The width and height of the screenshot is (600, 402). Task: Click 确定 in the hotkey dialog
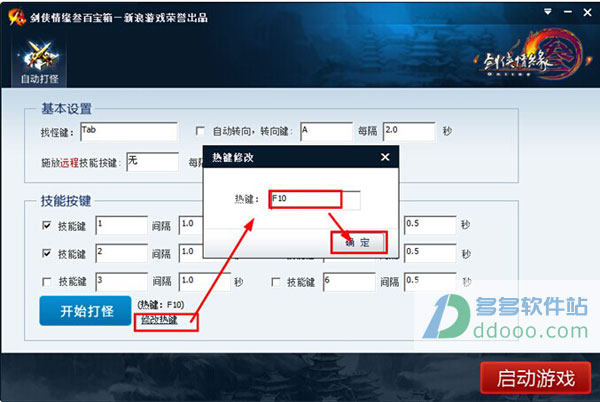[x=359, y=242]
